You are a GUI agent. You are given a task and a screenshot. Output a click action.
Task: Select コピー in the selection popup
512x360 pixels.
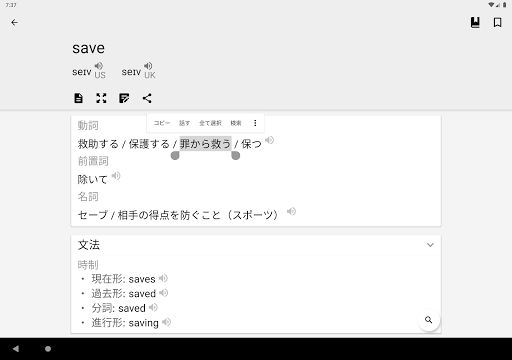(x=162, y=123)
